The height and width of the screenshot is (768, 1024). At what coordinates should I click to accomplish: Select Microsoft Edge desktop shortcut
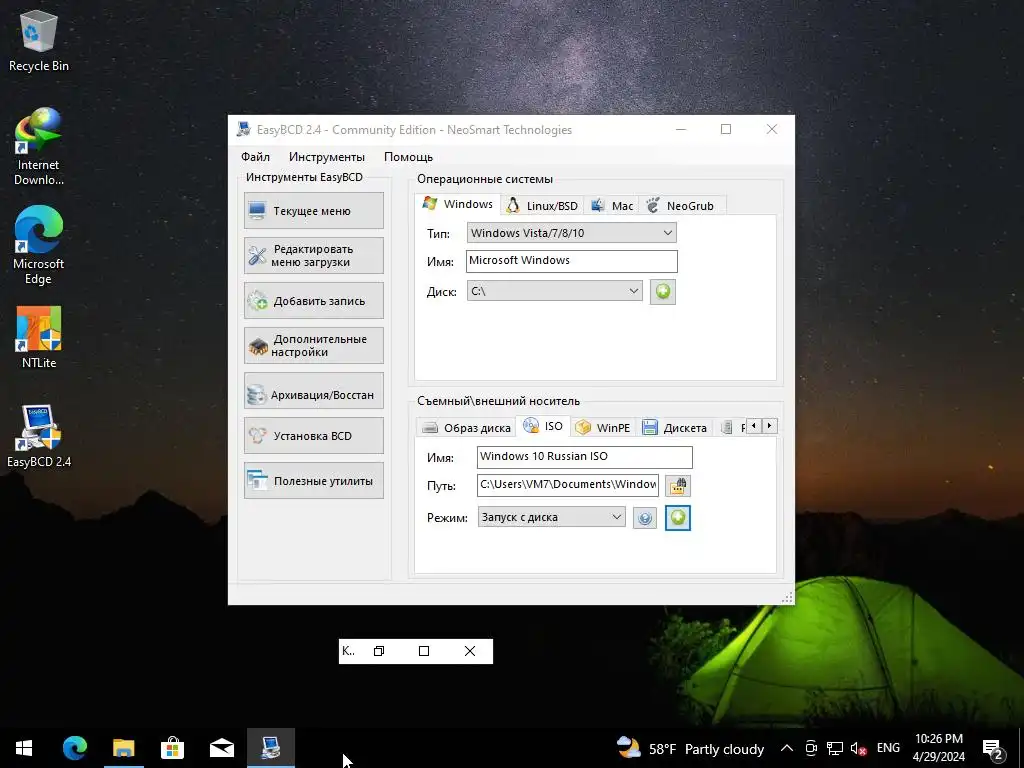pyautogui.click(x=39, y=246)
